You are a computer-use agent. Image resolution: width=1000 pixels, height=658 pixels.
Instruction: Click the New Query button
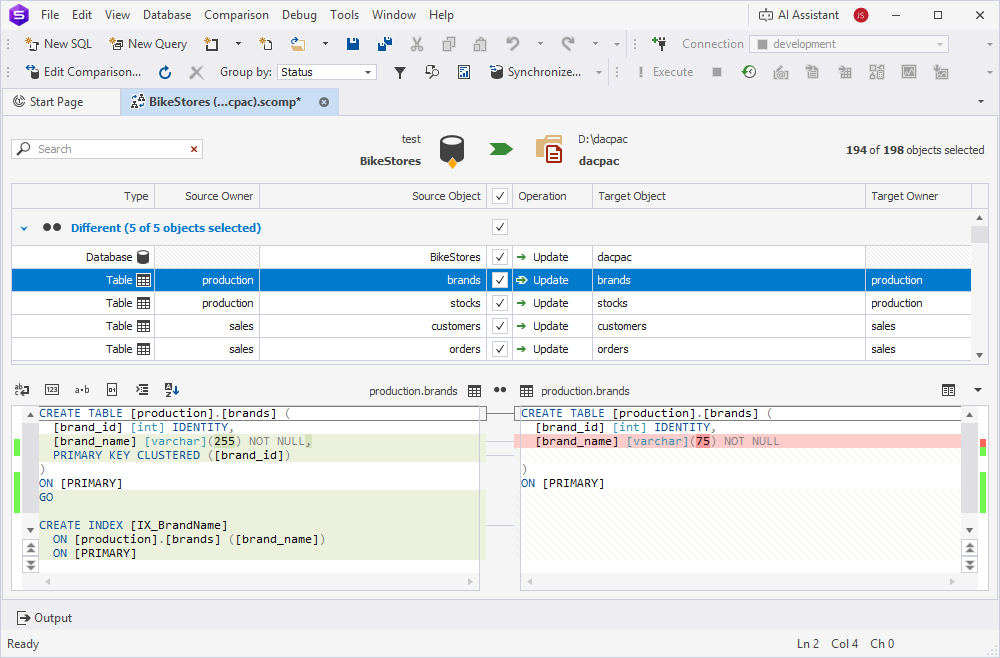click(148, 44)
